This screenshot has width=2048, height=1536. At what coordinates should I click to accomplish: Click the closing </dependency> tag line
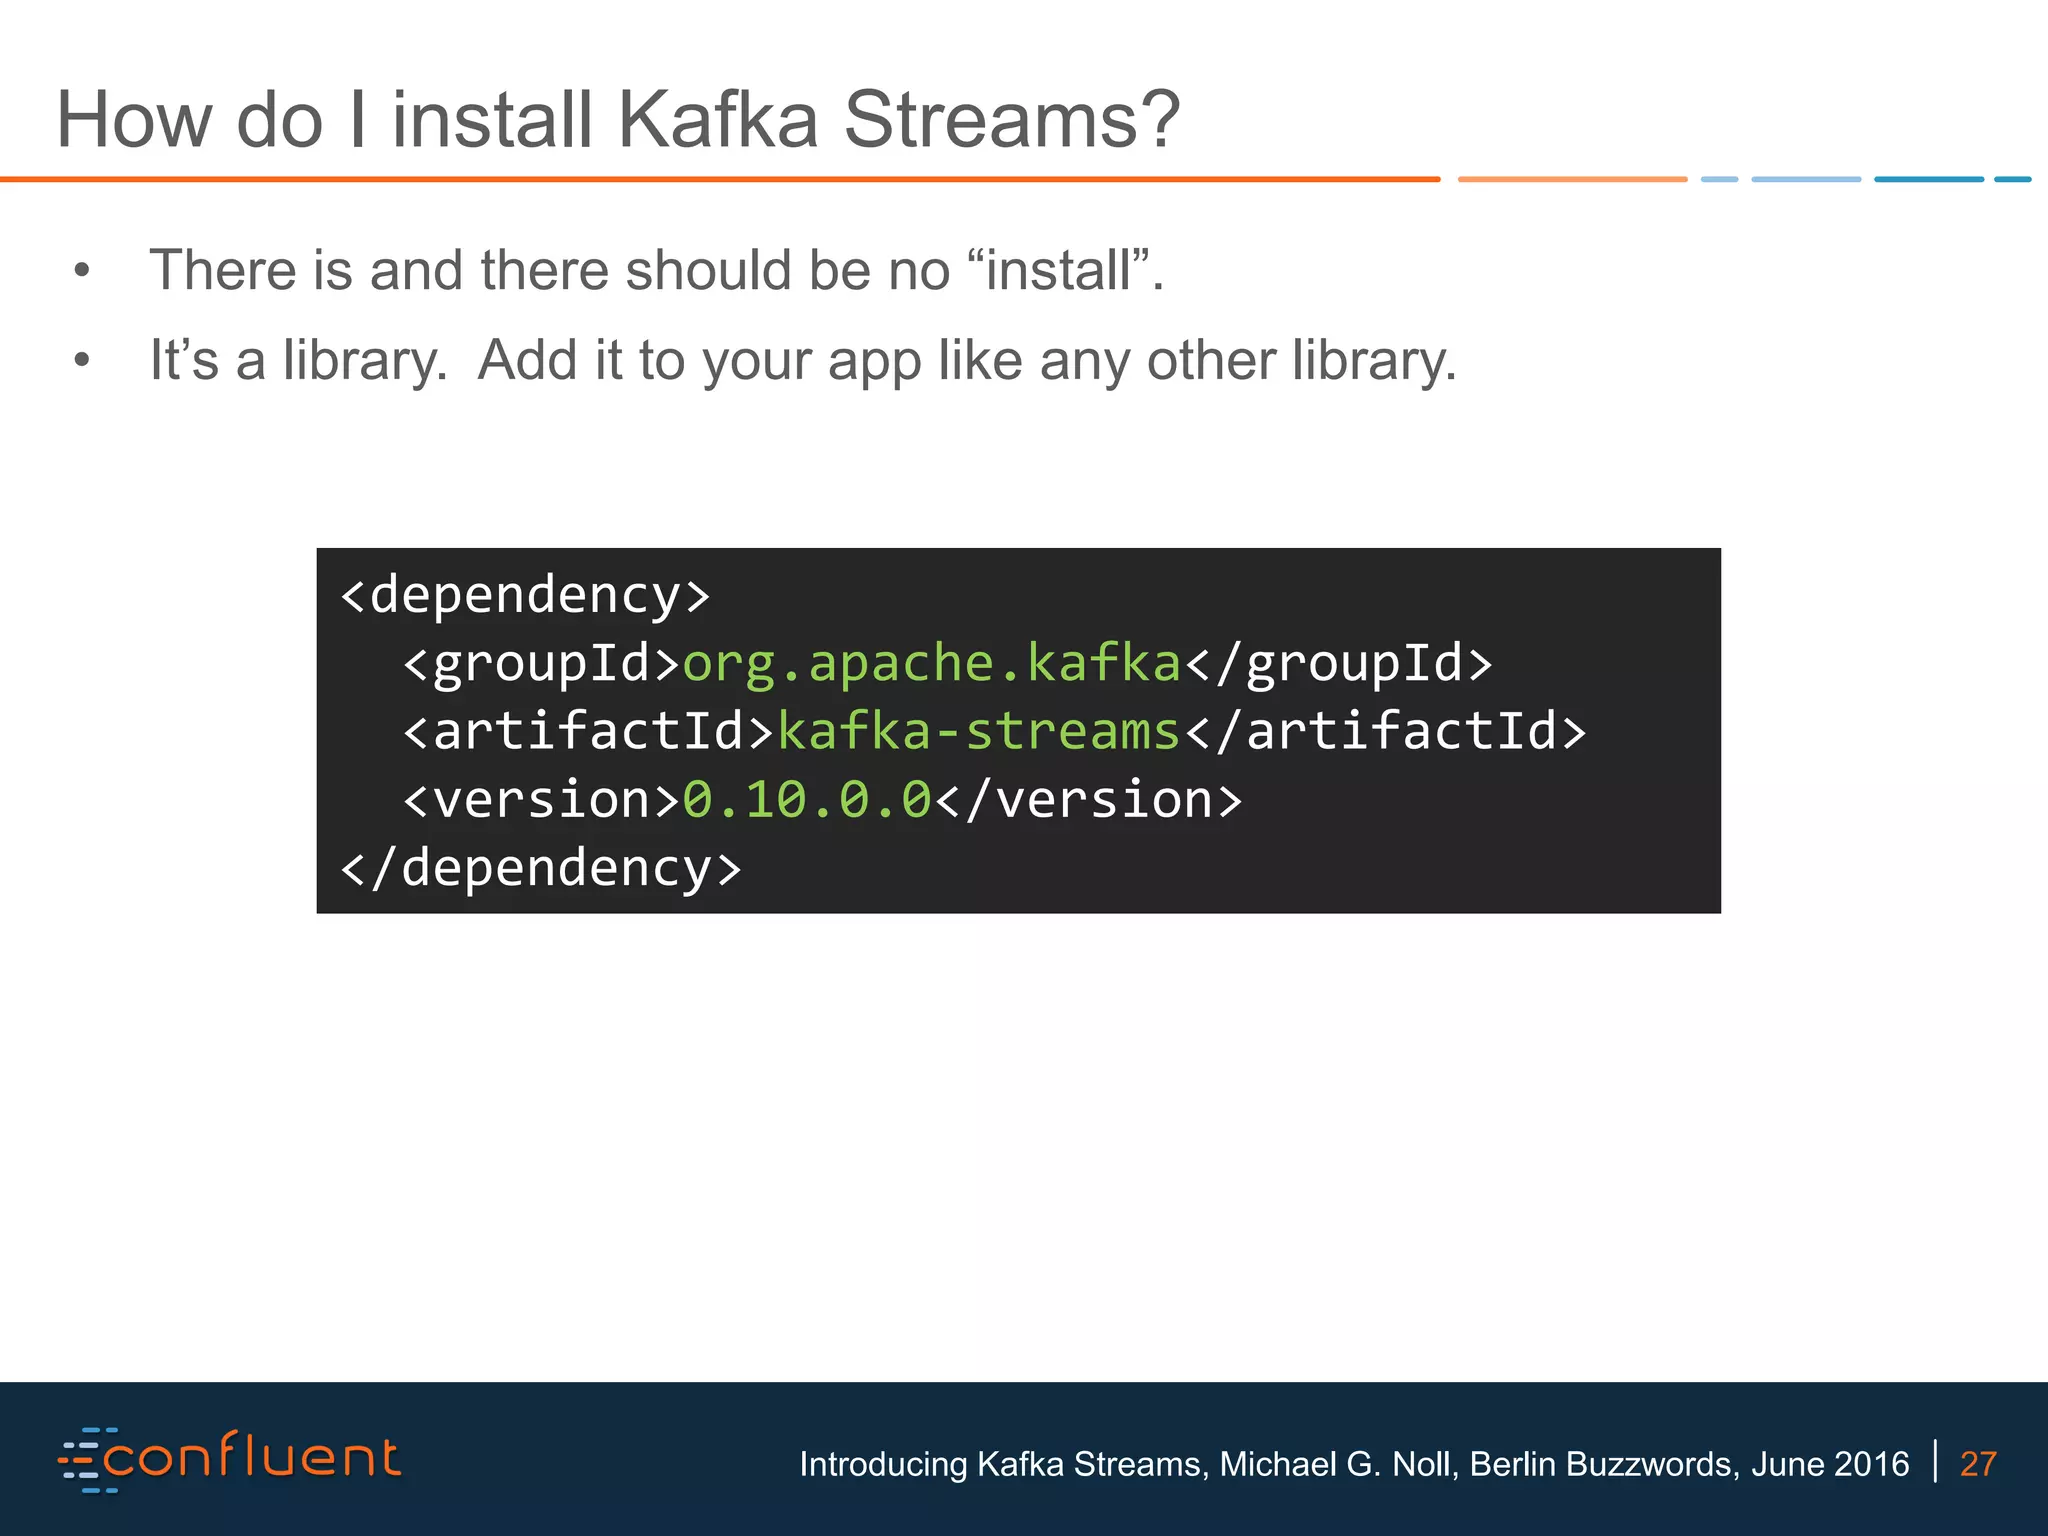541,868
